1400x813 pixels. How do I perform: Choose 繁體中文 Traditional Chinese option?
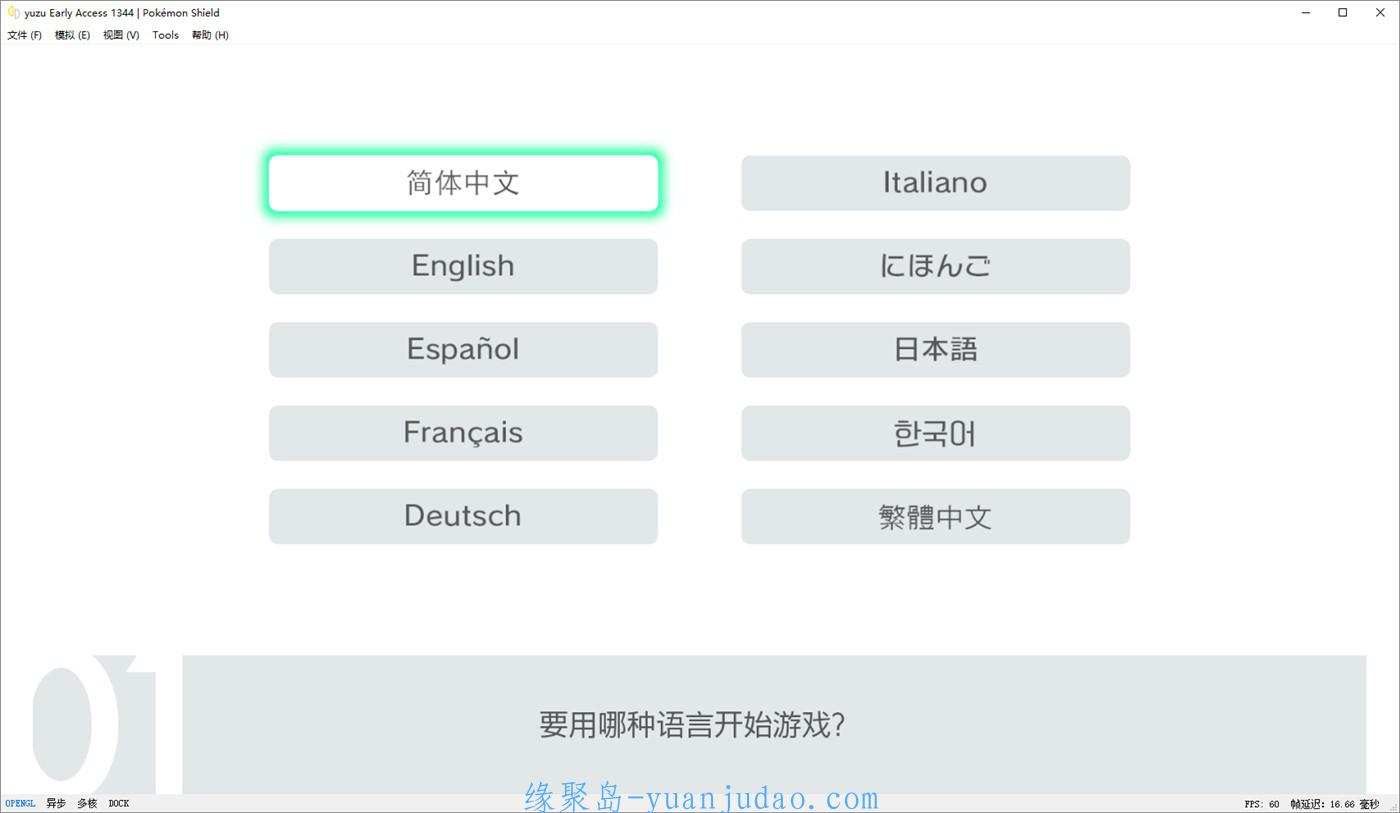click(x=935, y=516)
